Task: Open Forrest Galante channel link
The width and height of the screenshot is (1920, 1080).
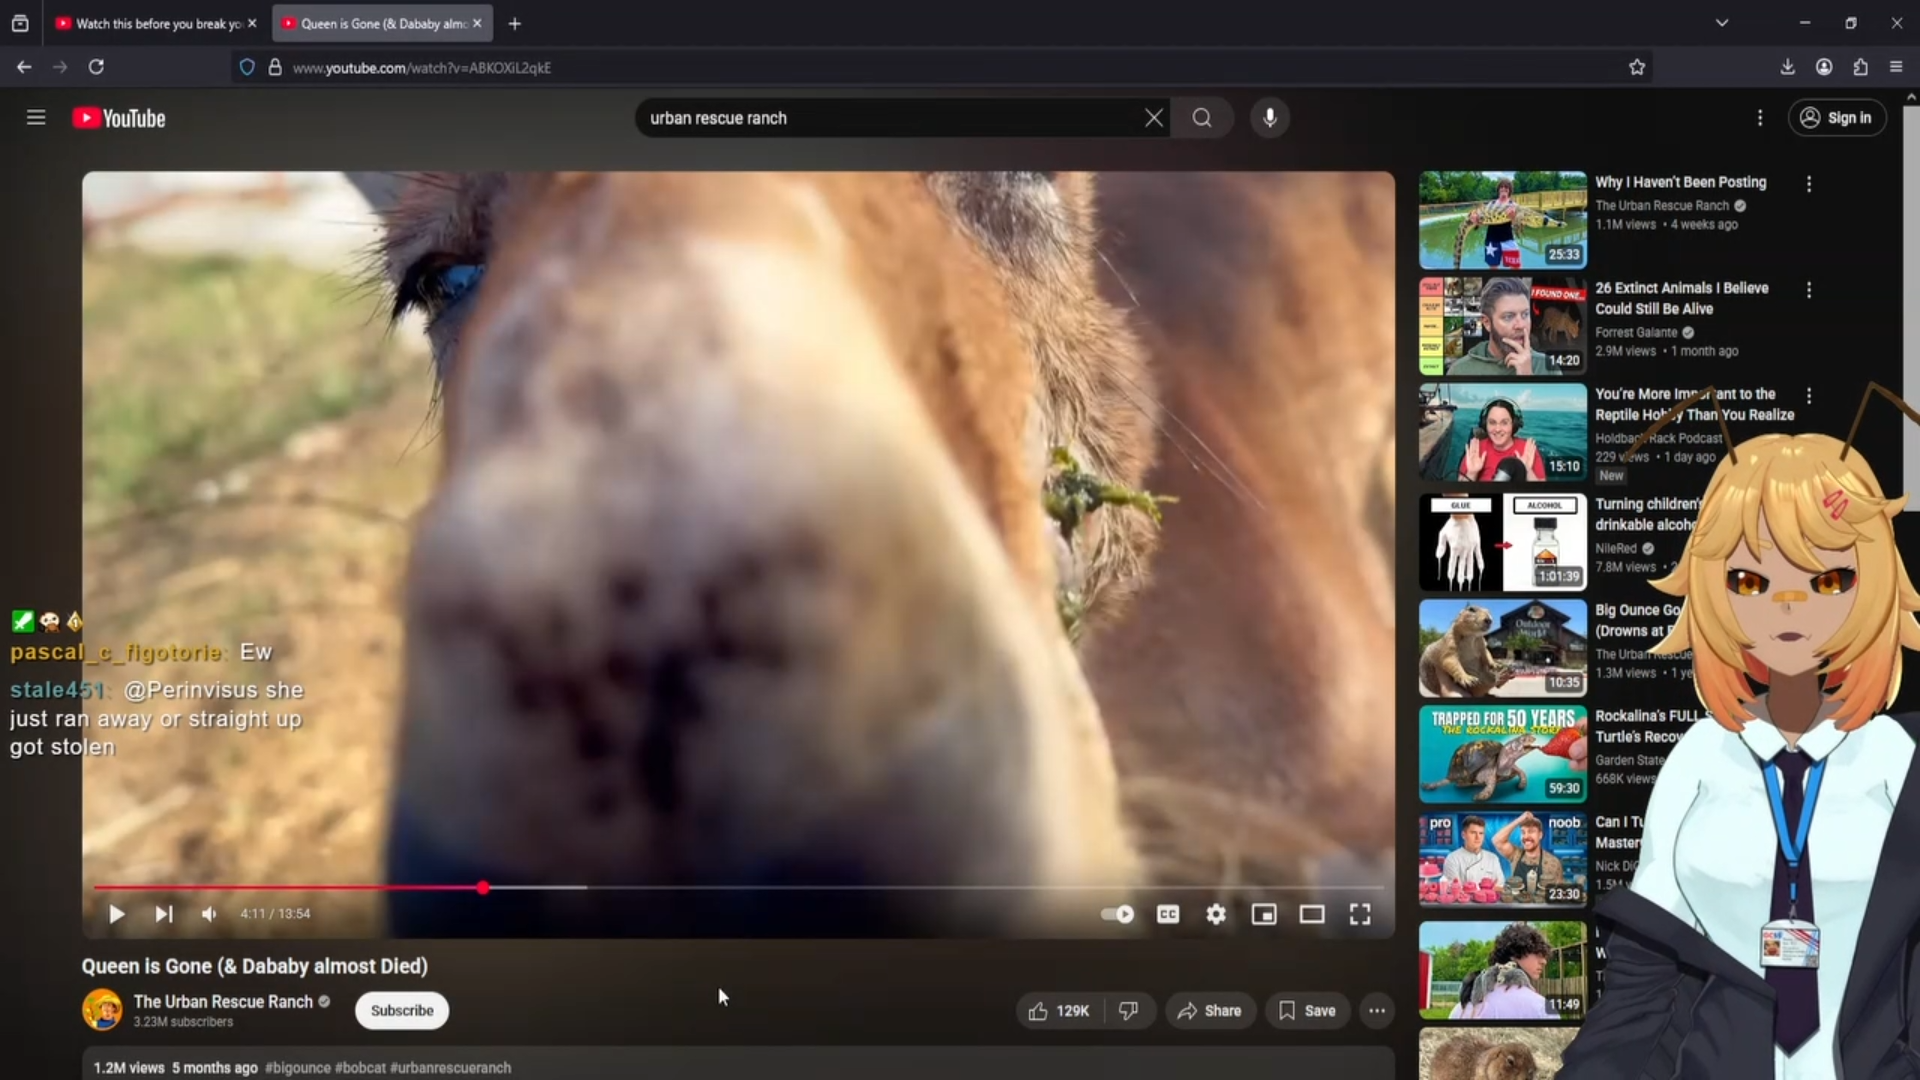Action: coord(1636,332)
